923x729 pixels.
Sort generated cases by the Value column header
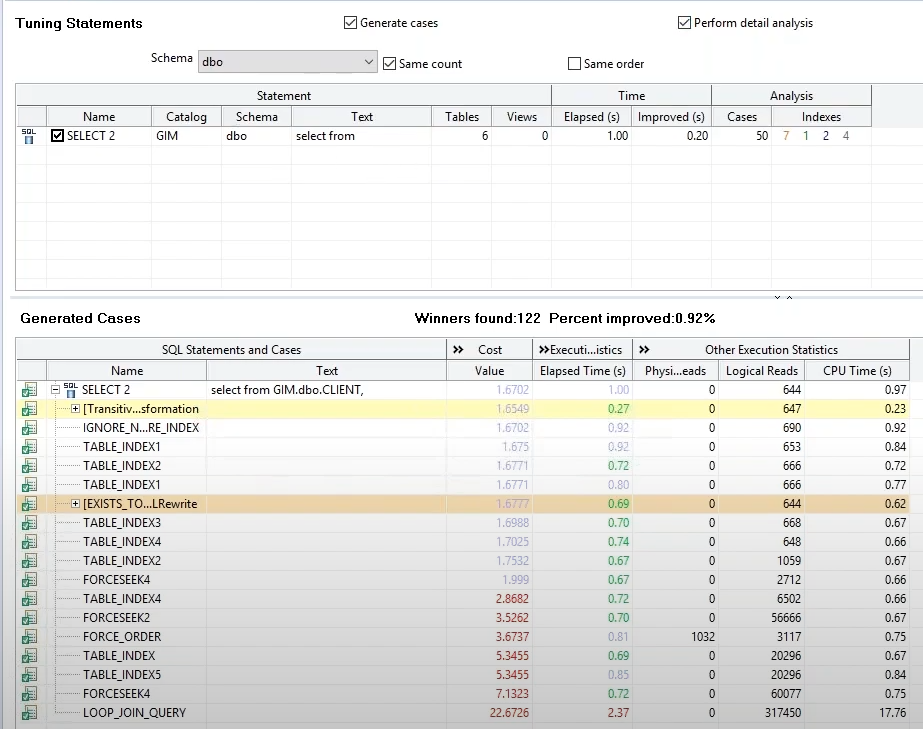[x=490, y=371]
